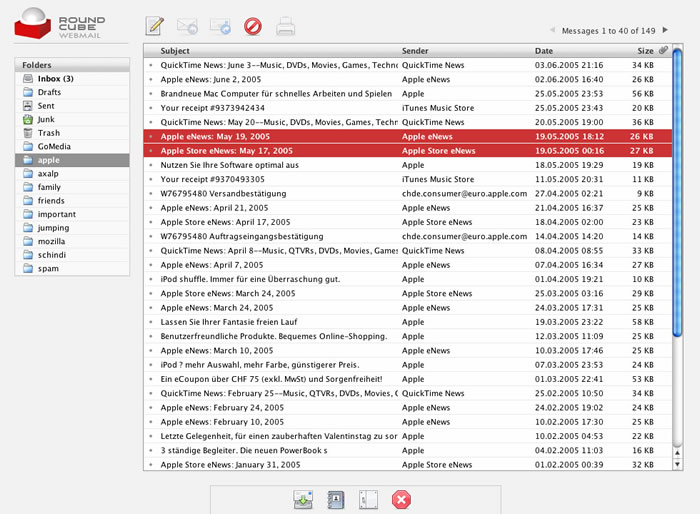This screenshot has width=700, height=514.
Task: Open the spam folder
Action: pyautogui.click(x=72, y=268)
